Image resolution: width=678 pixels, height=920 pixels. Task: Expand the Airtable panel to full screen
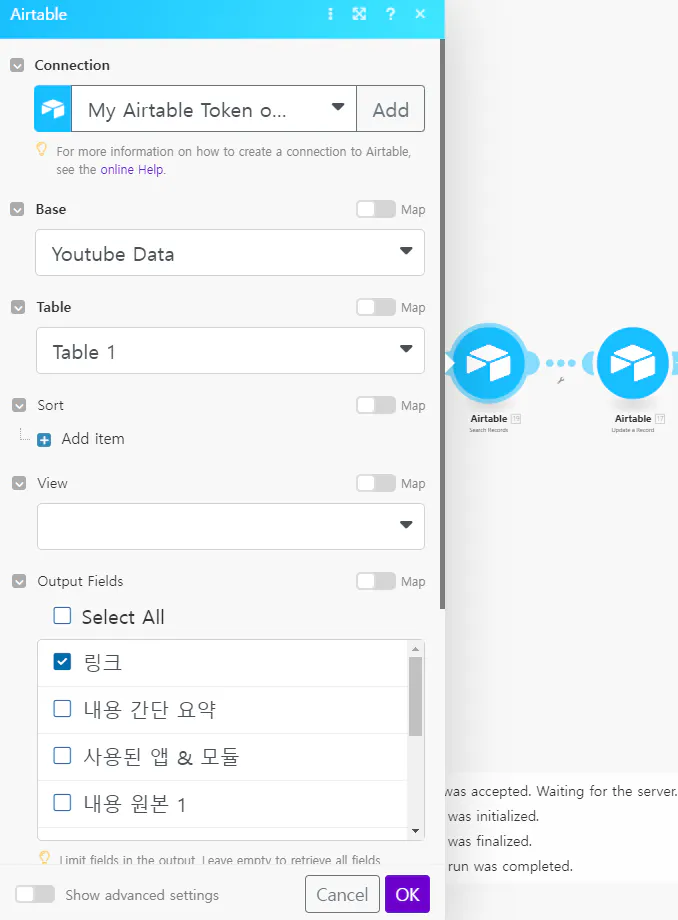[x=359, y=14]
